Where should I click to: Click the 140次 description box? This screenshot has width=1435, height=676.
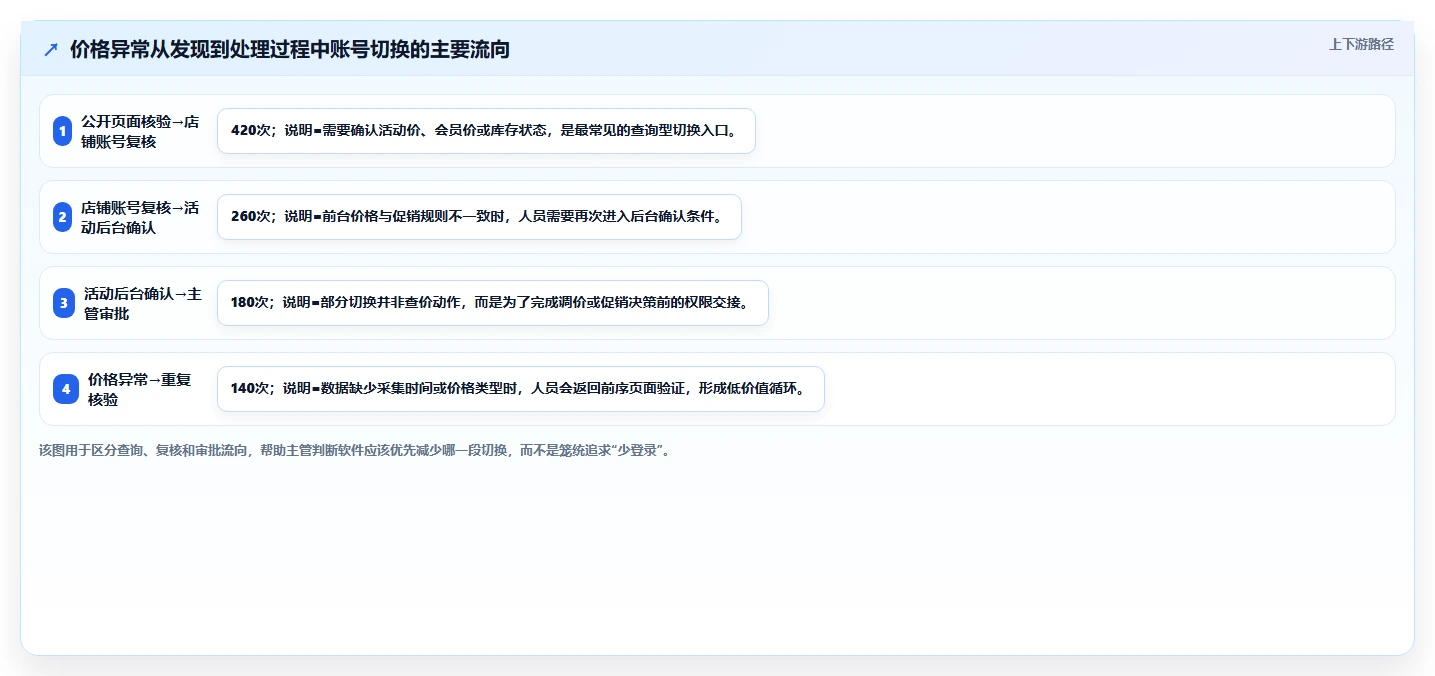[x=521, y=389]
